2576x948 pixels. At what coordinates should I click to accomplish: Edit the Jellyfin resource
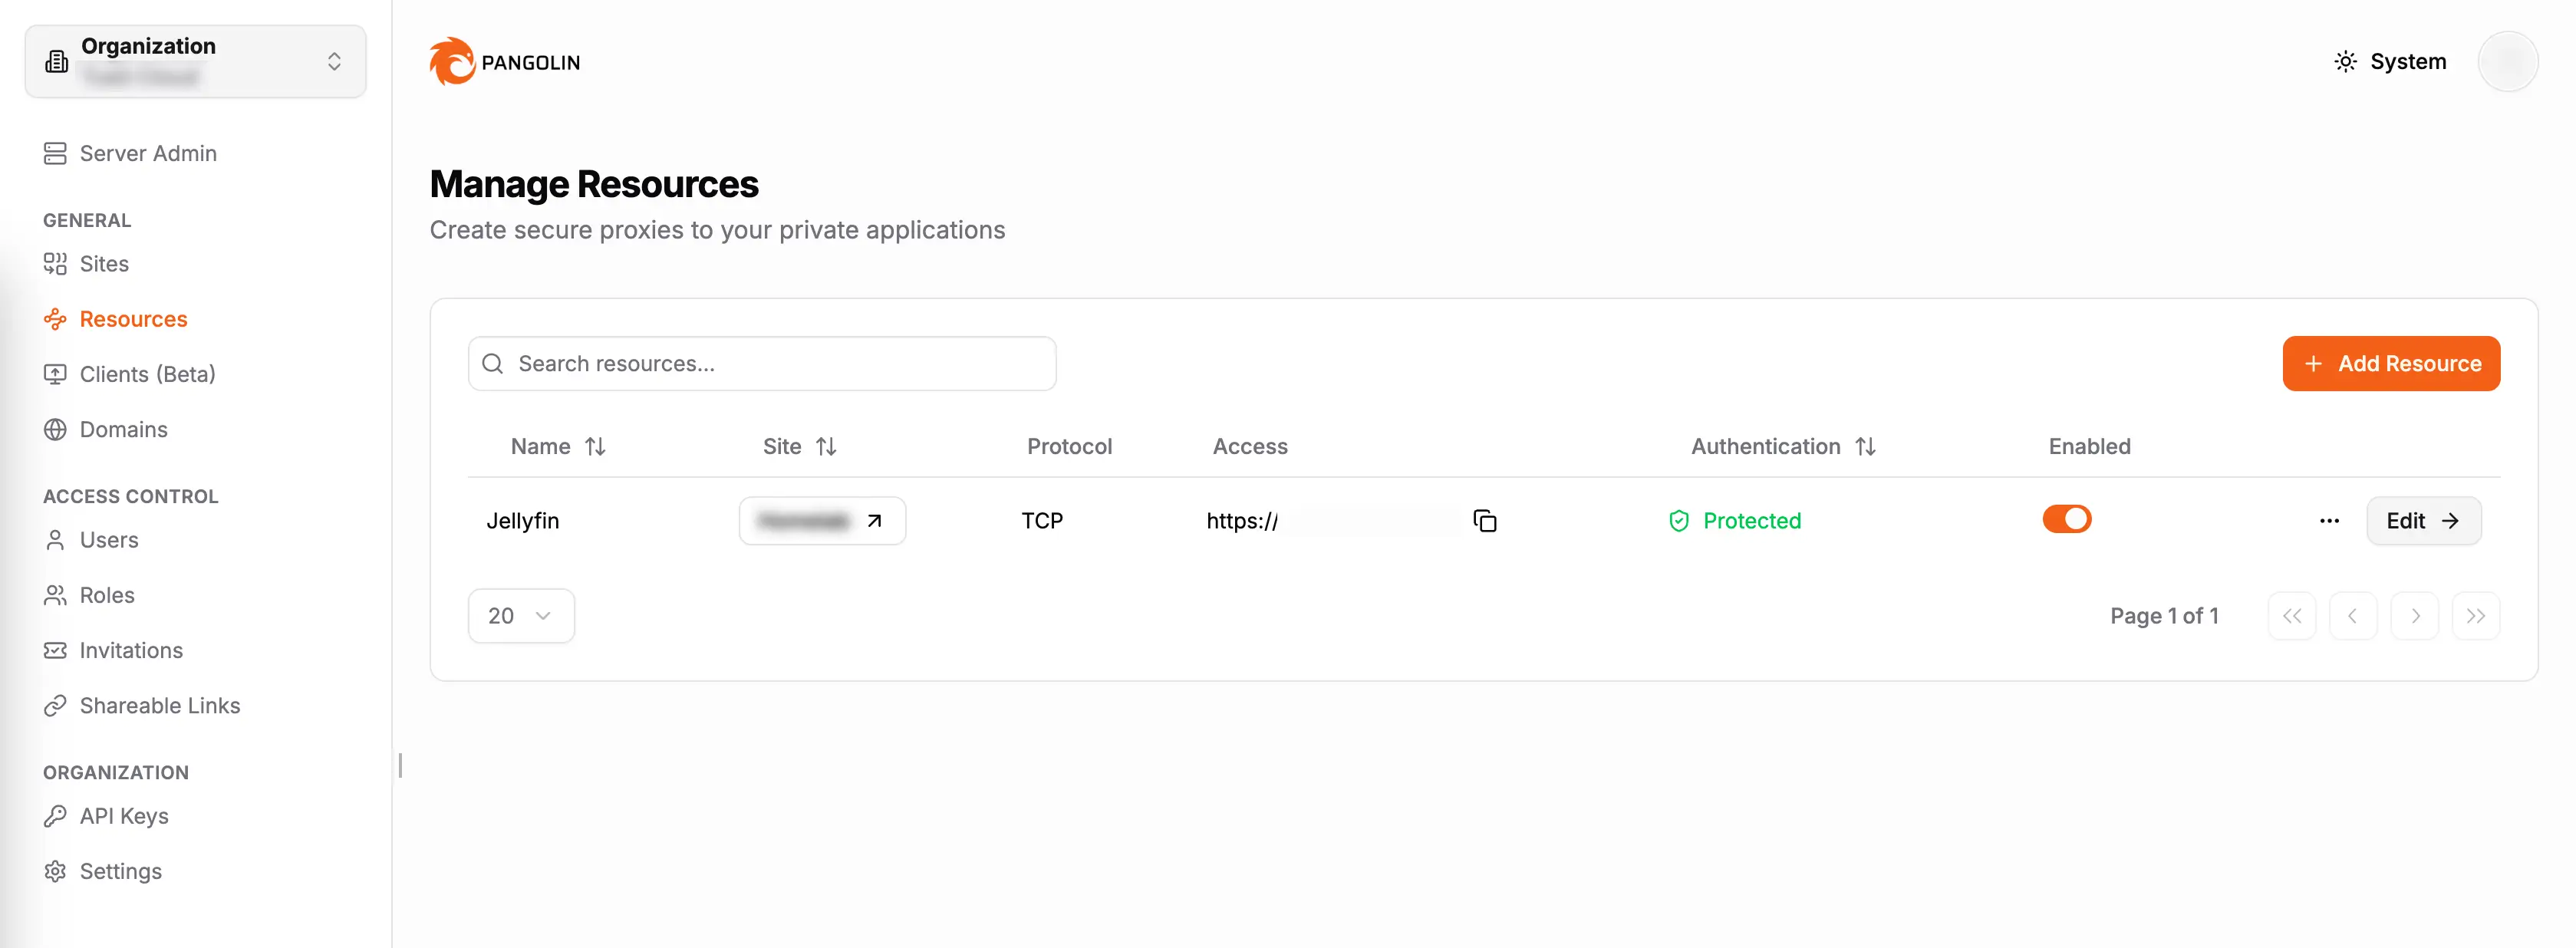(x=2423, y=520)
